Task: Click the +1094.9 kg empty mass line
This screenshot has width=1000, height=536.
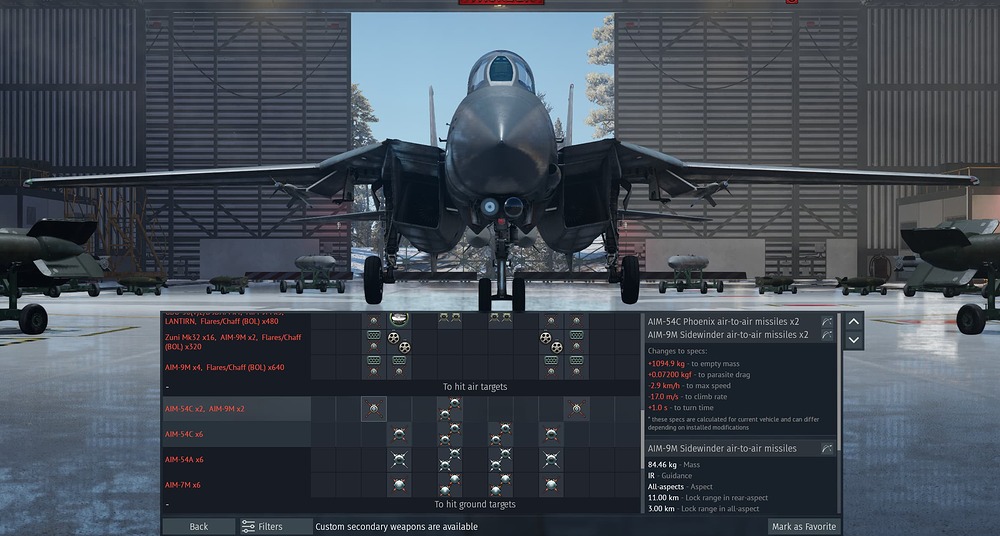Action: tap(693, 364)
